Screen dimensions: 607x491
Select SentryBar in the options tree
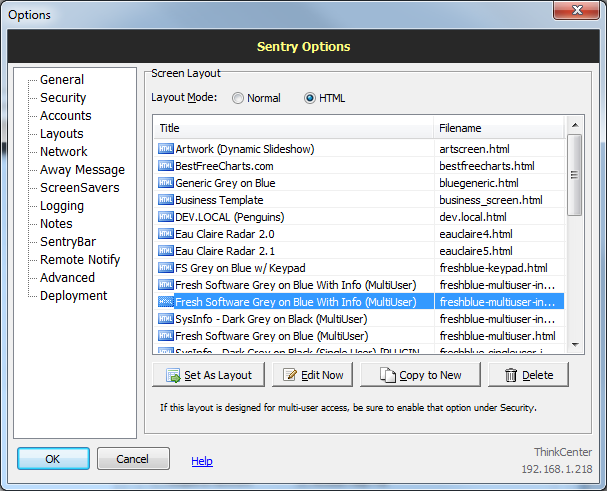[68, 242]
